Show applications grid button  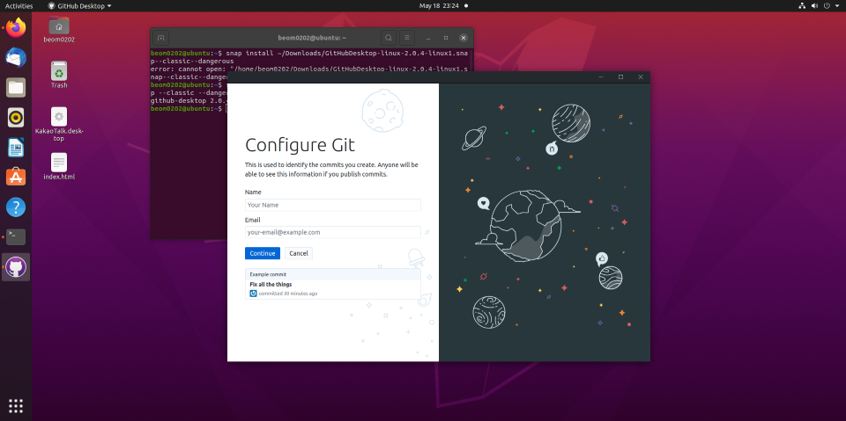point(16,405)
